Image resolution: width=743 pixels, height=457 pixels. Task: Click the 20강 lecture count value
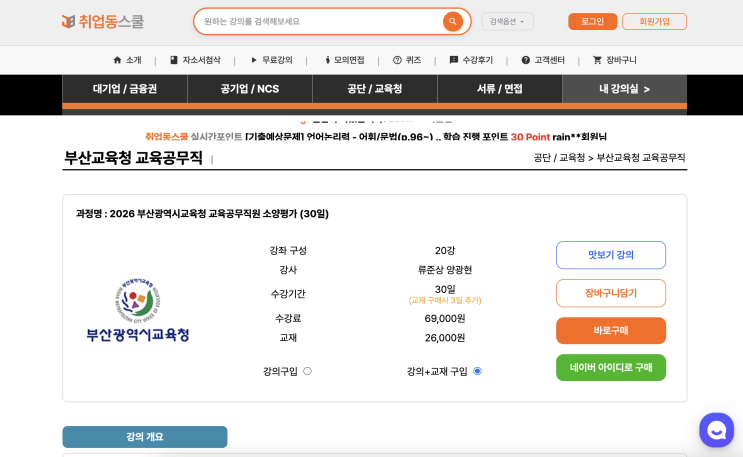444,250
